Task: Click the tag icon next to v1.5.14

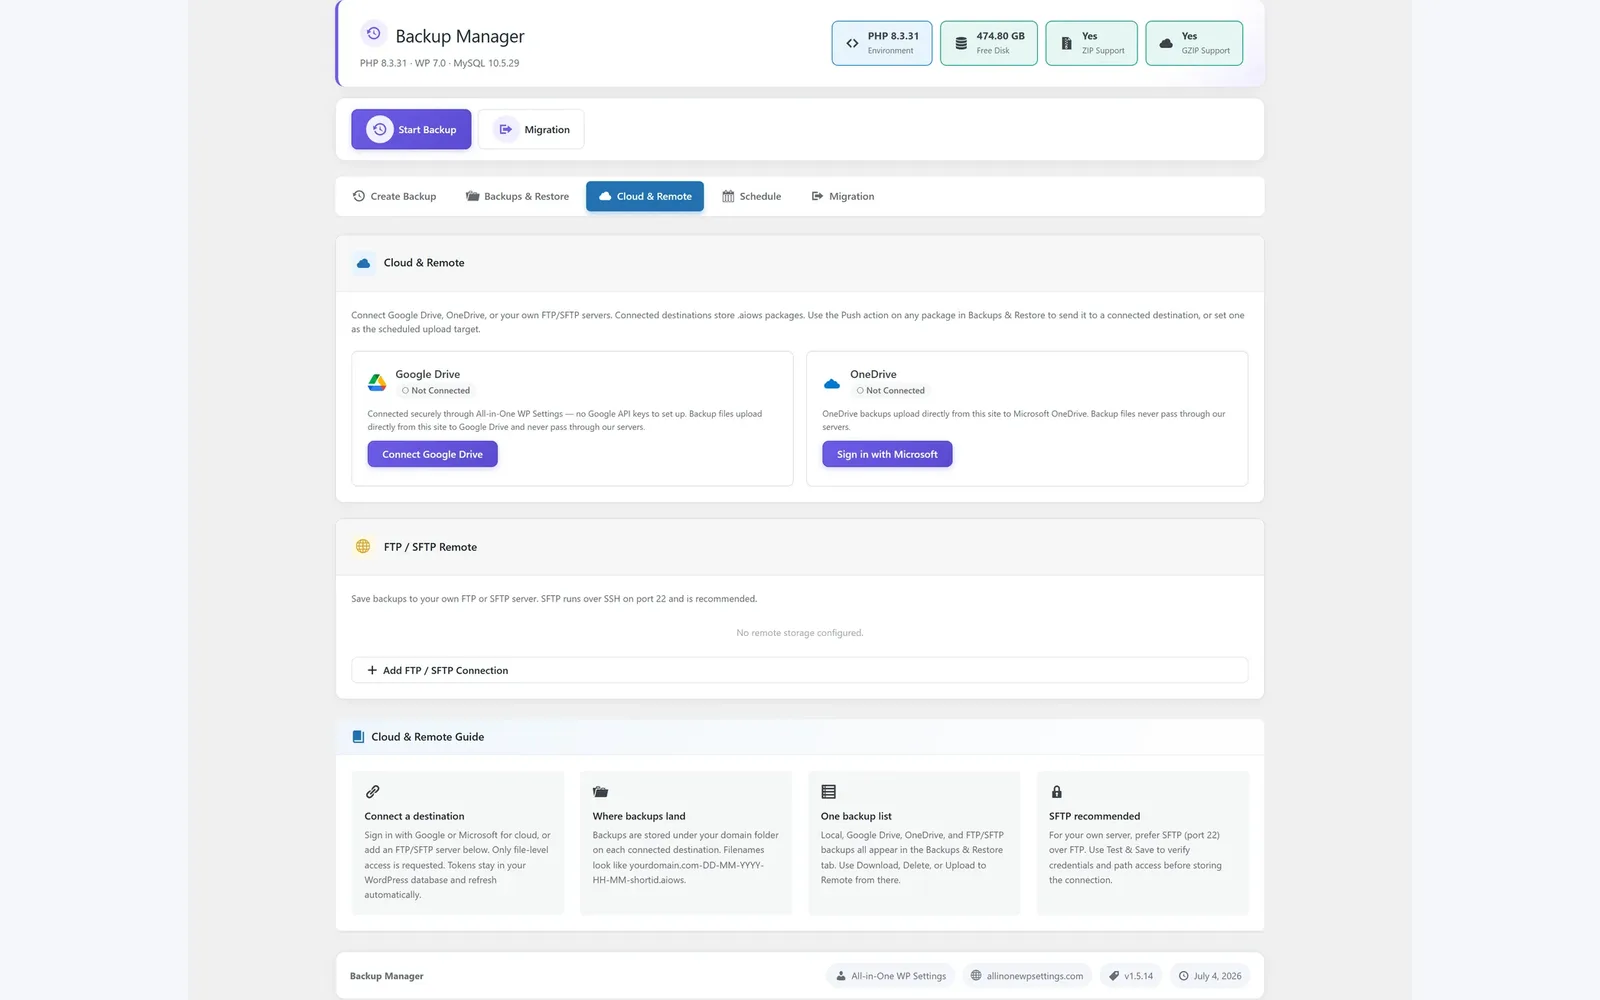Action: pos(1114,976)
